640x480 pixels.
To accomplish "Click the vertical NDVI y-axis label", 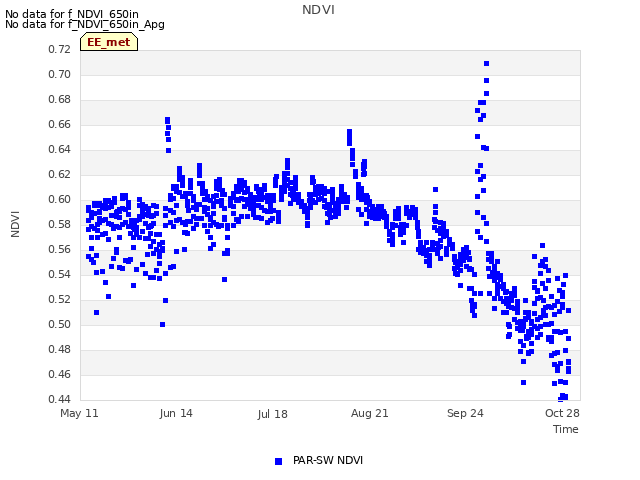I will click(15, 224).
